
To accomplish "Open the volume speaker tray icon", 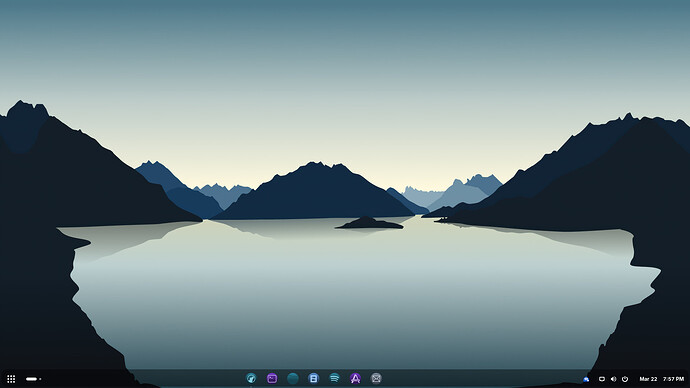I will point(613,379).
